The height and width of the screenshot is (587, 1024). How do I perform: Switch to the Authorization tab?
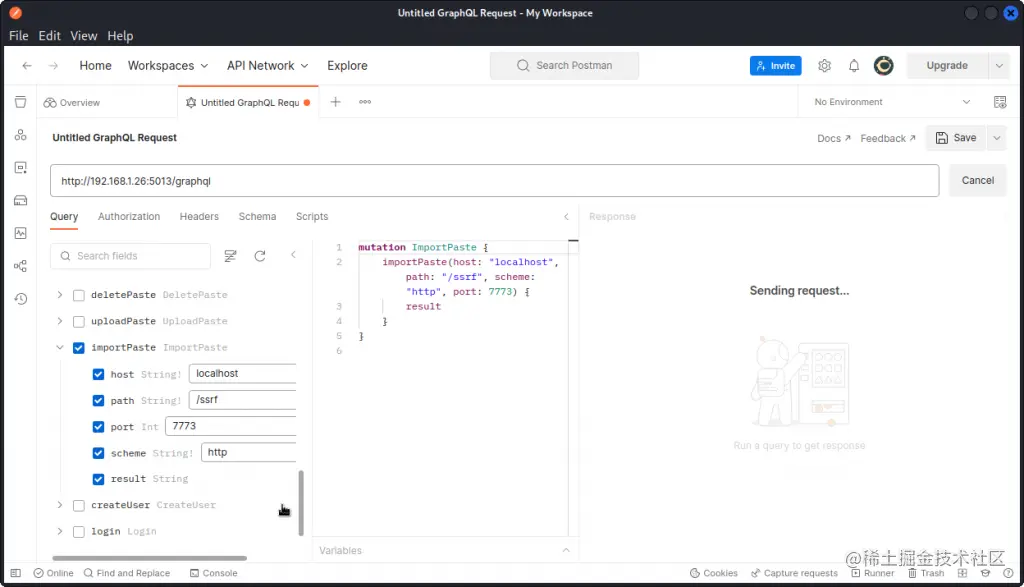129,217
